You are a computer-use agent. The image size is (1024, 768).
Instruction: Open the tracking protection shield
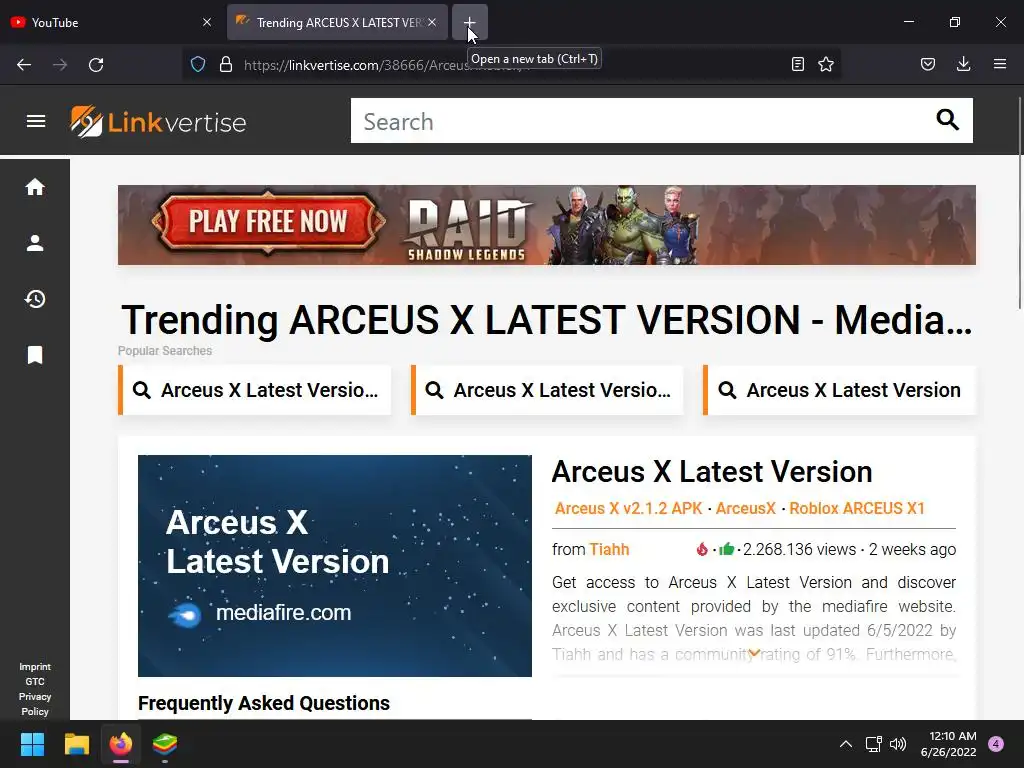[198, 64]
